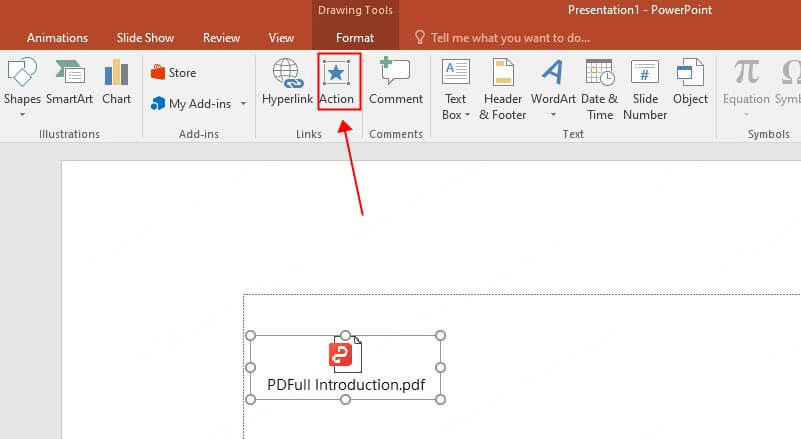Insert a Hyperlink

point(287,82)
